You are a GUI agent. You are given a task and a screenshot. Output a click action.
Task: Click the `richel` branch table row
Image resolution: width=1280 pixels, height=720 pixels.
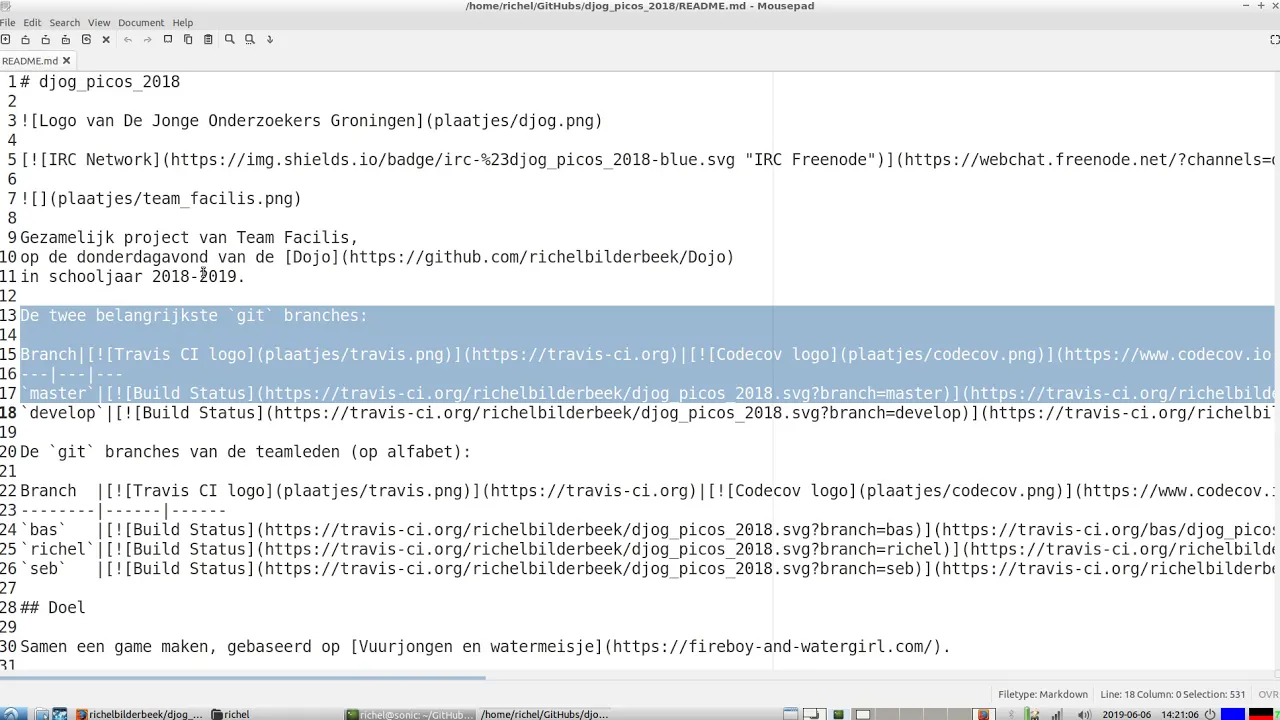[647, 550]
